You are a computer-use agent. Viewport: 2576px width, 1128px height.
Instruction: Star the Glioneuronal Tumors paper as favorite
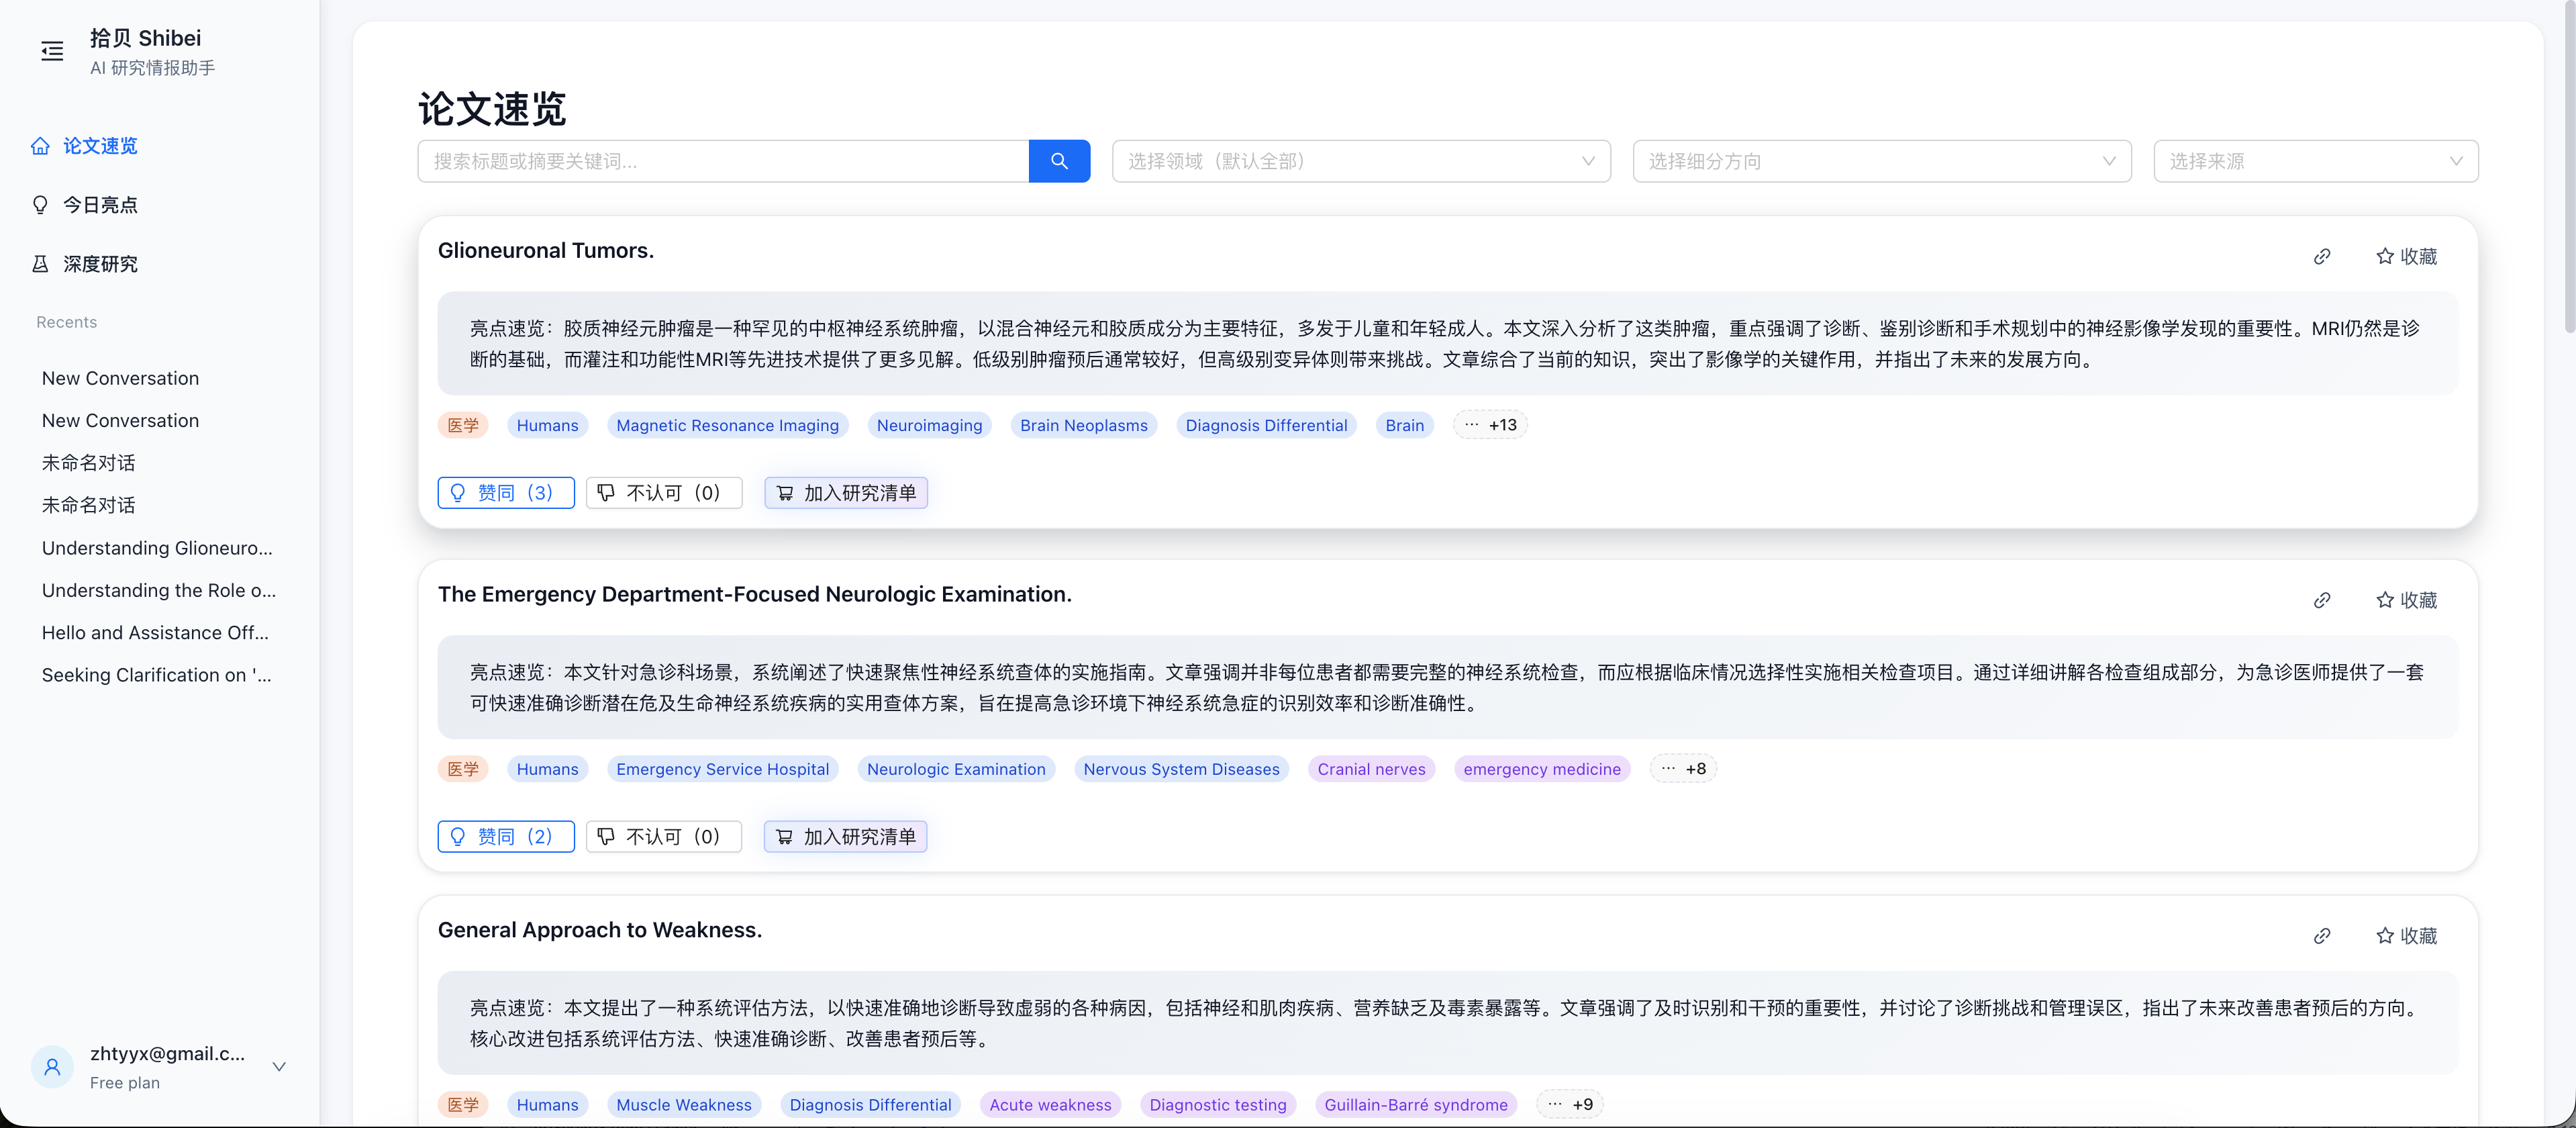[2406, 257]
